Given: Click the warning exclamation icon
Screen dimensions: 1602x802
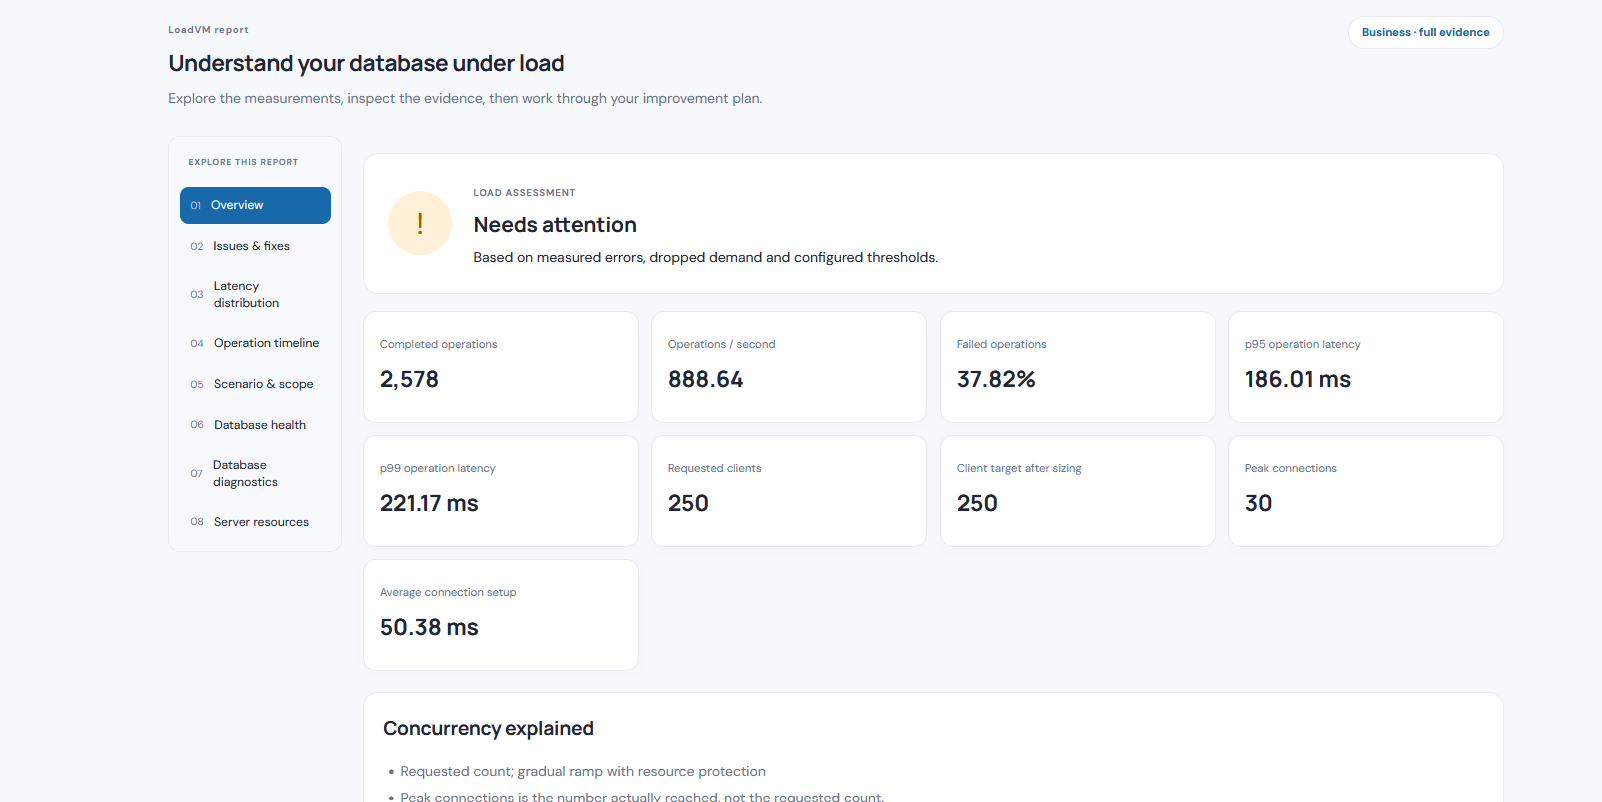Looking at the screenshot, I should [420, 223].
